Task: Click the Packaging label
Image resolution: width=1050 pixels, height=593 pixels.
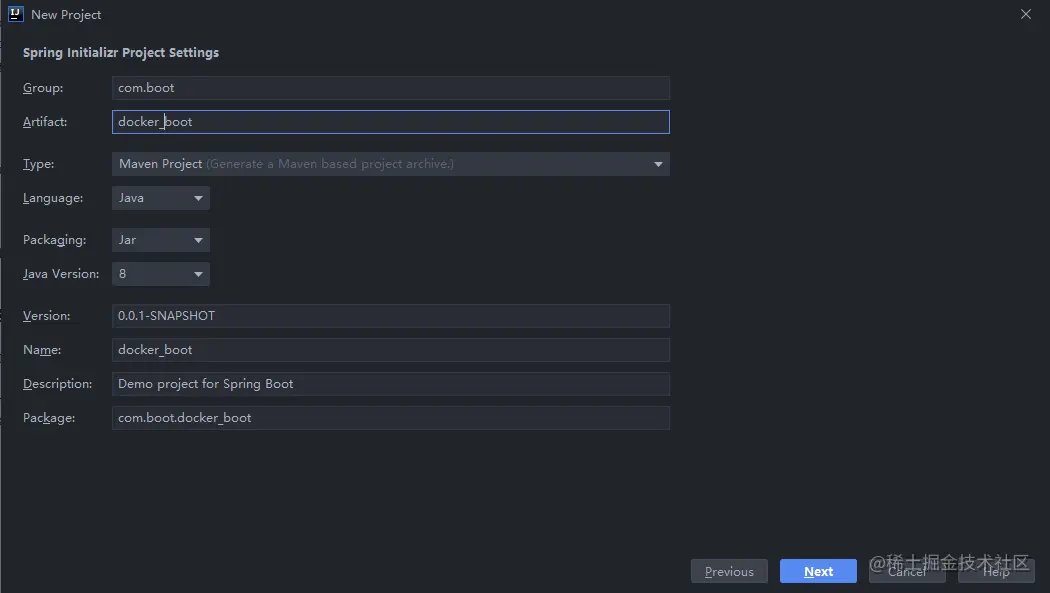Action: click(54, 240)
